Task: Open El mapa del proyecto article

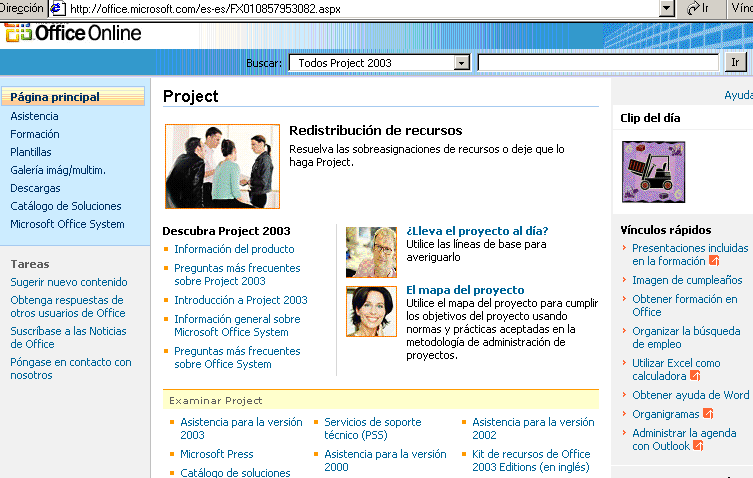Action: click(465, 290)
